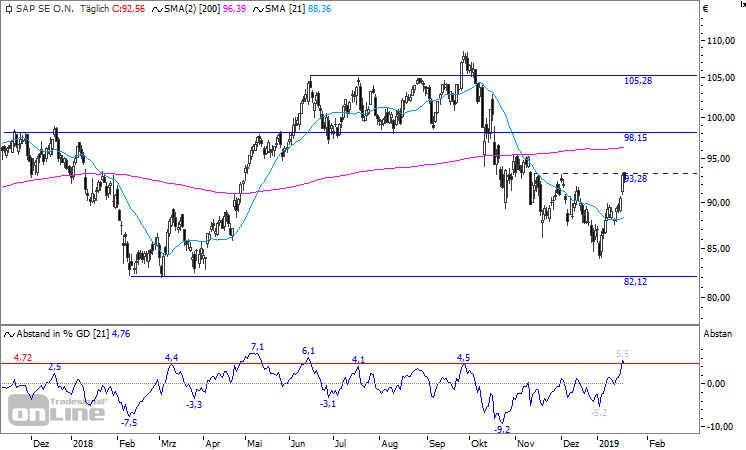The width and height of the screenshot is (746, 450).
Task: Click the SMA [21] line legend icon
Action: (x=258, y=9)
